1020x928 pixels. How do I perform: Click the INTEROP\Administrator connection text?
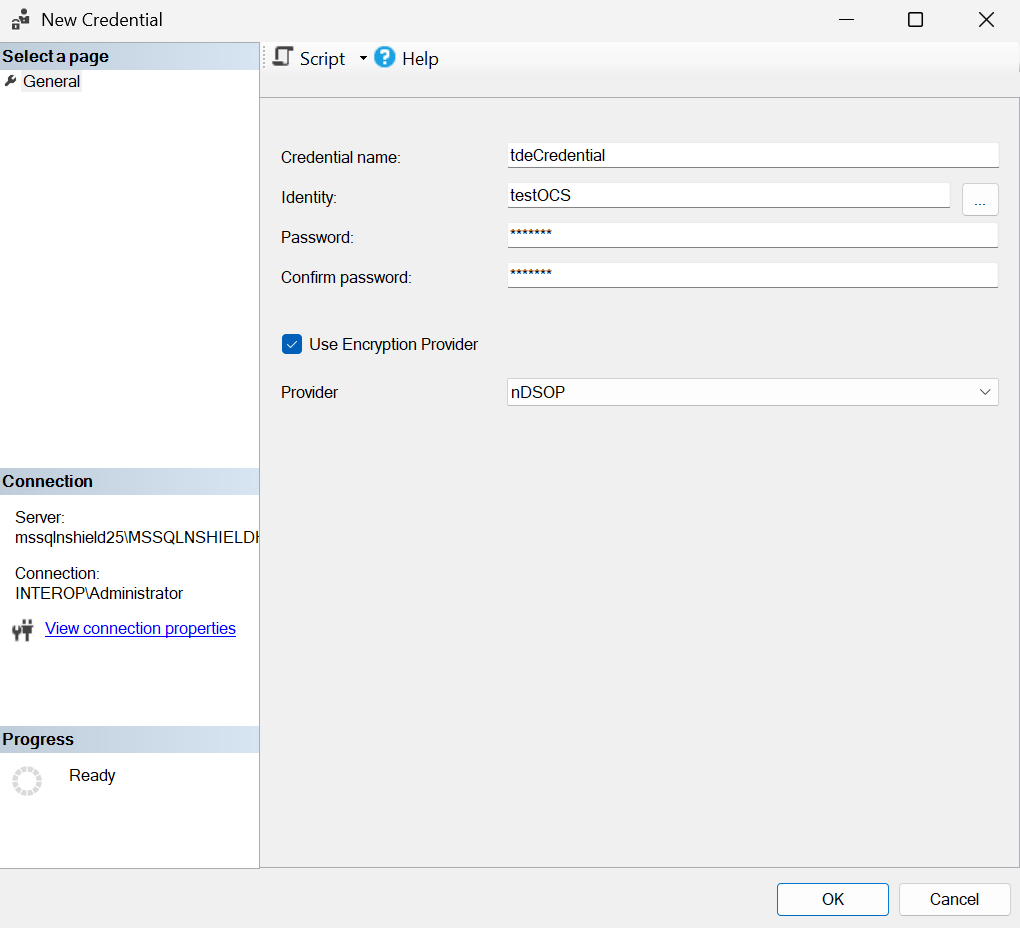(x=99, y=593)
